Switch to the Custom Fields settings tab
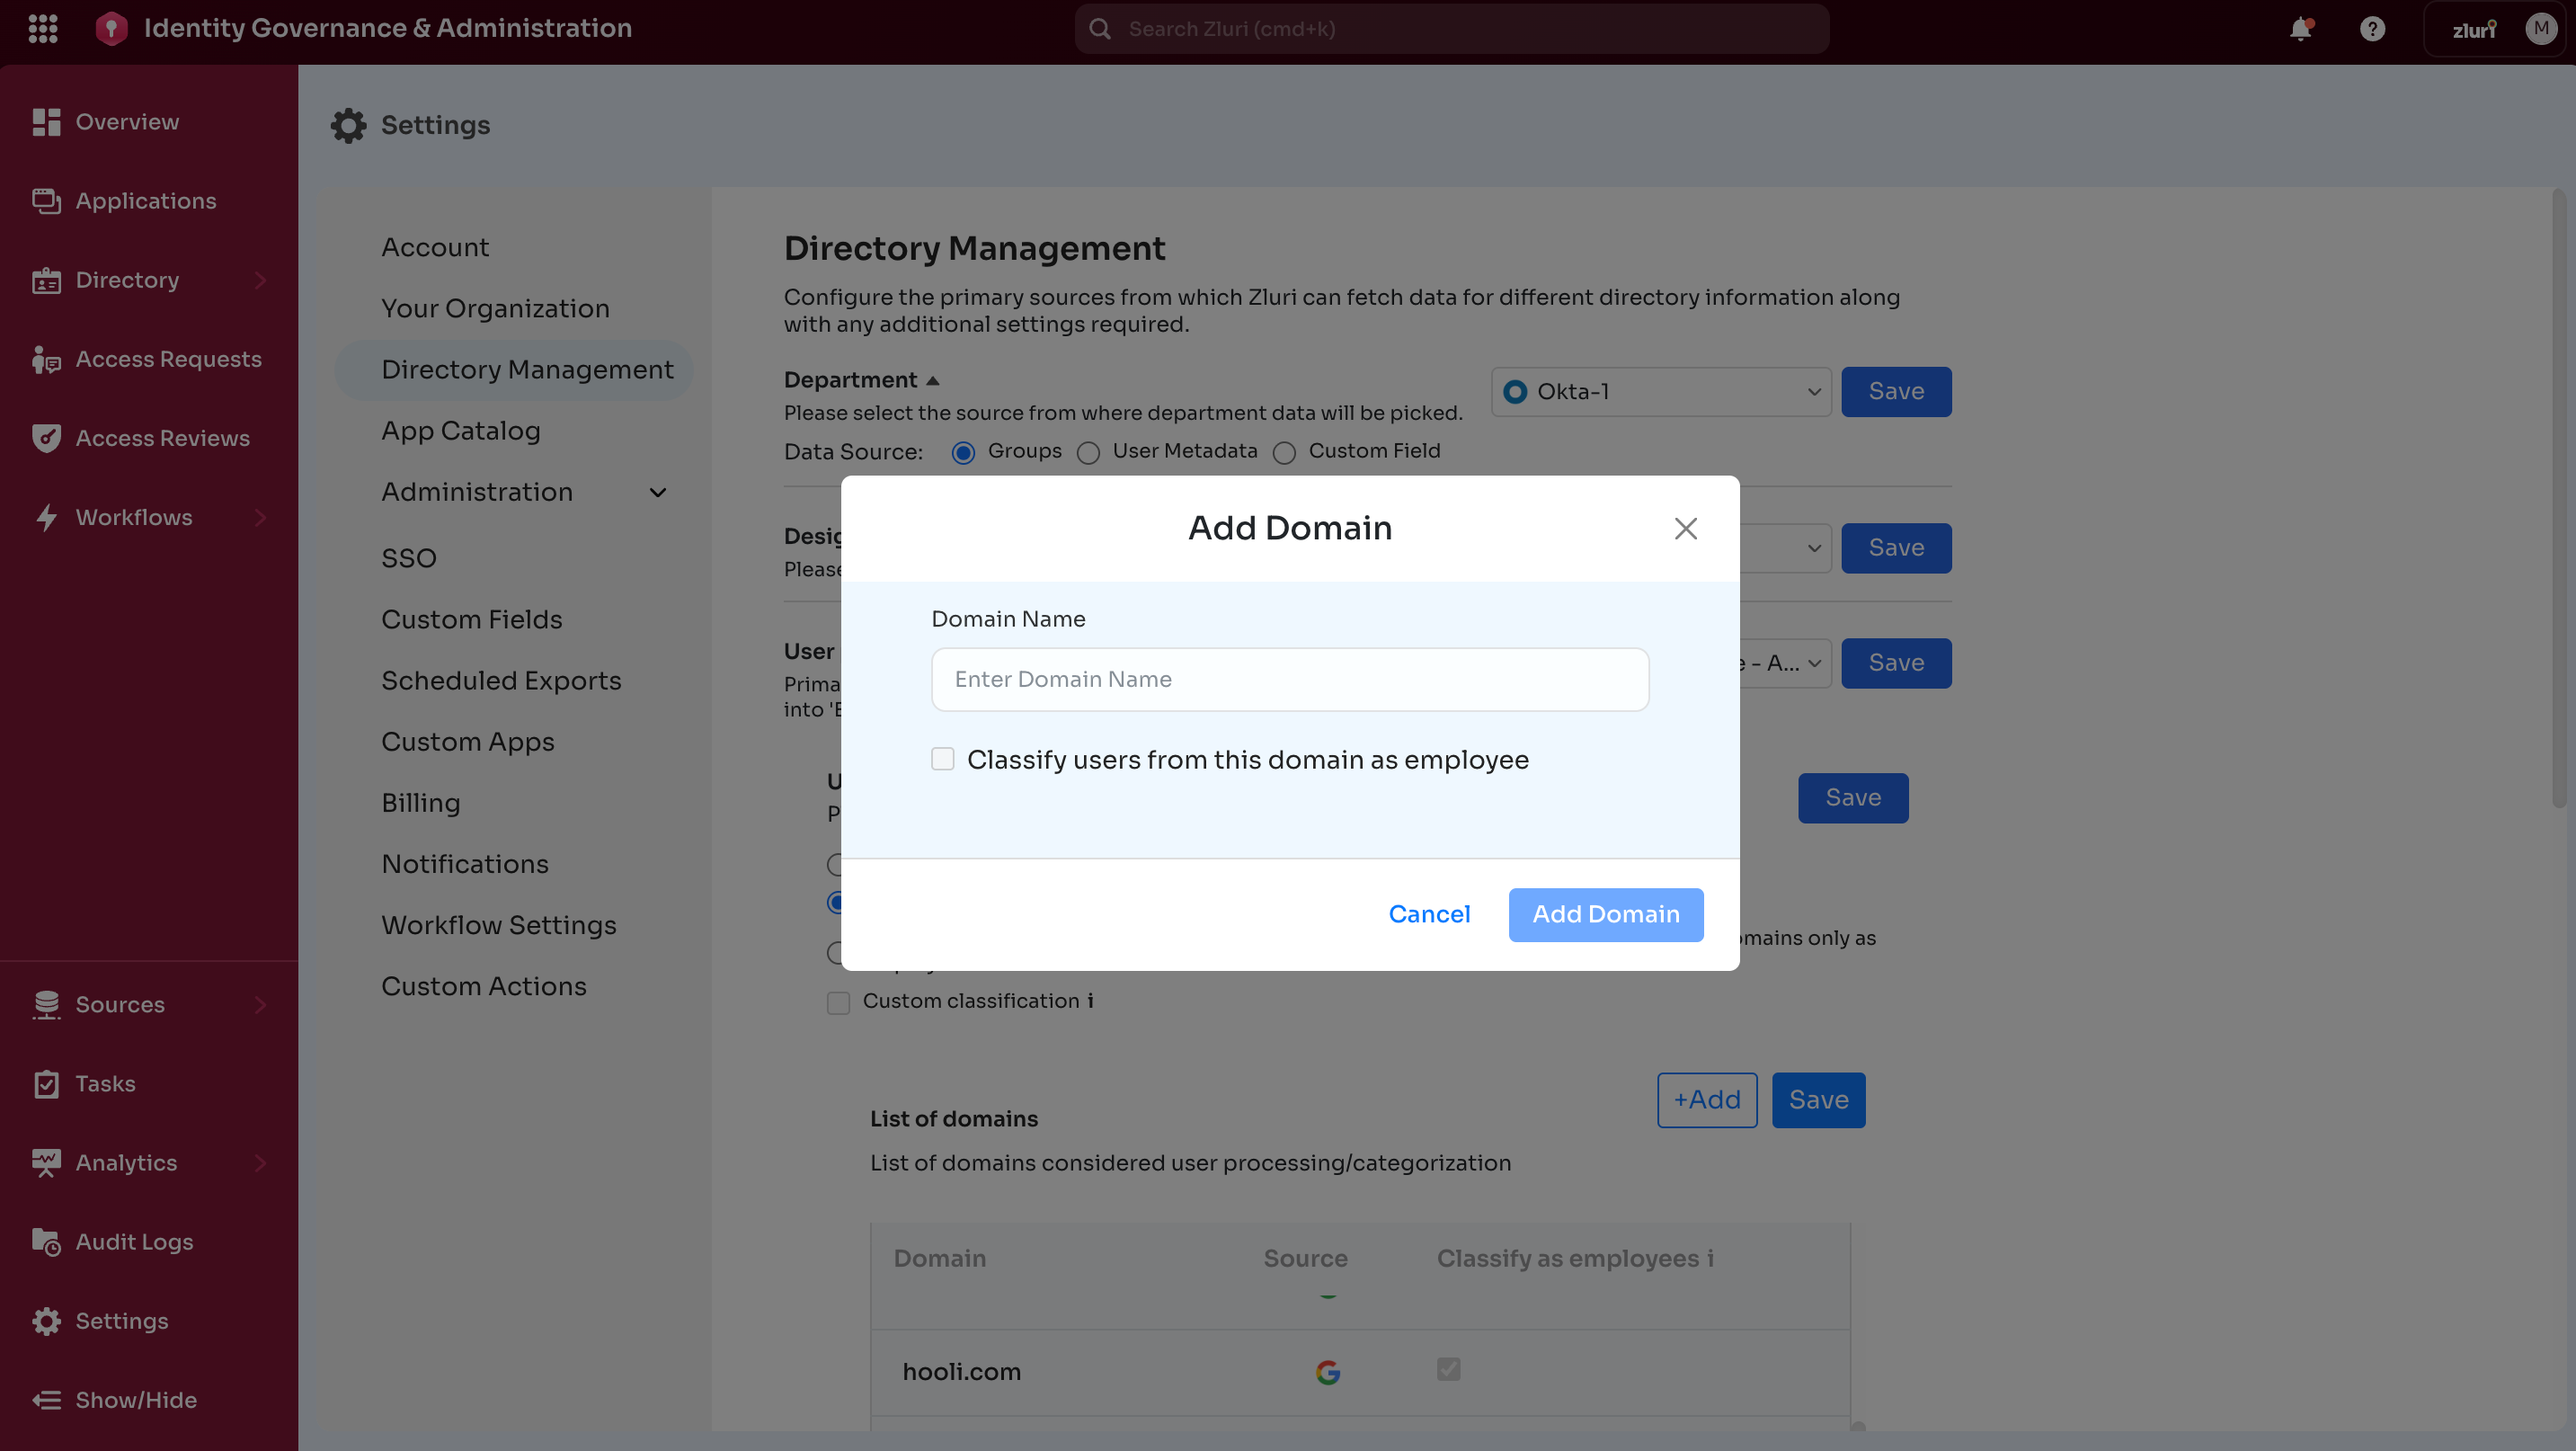 471,619
